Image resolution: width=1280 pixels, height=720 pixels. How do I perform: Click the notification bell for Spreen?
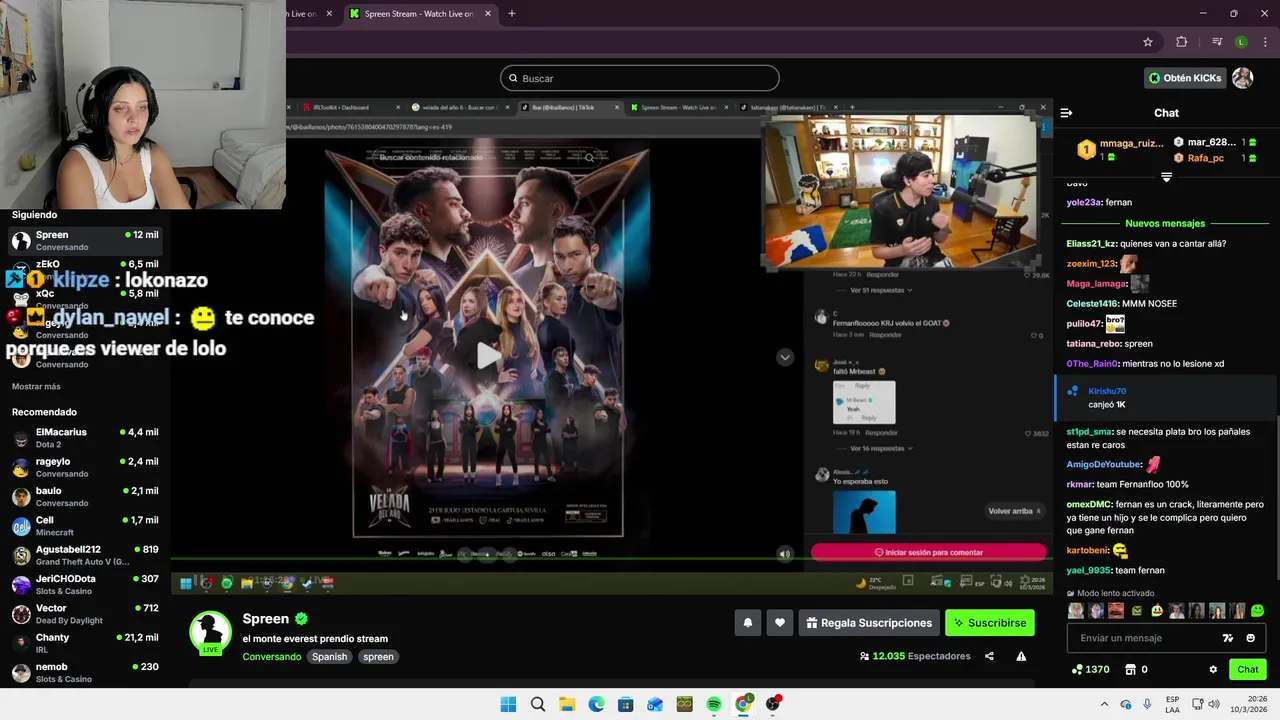pyautogui.click(x=747, y=623)
